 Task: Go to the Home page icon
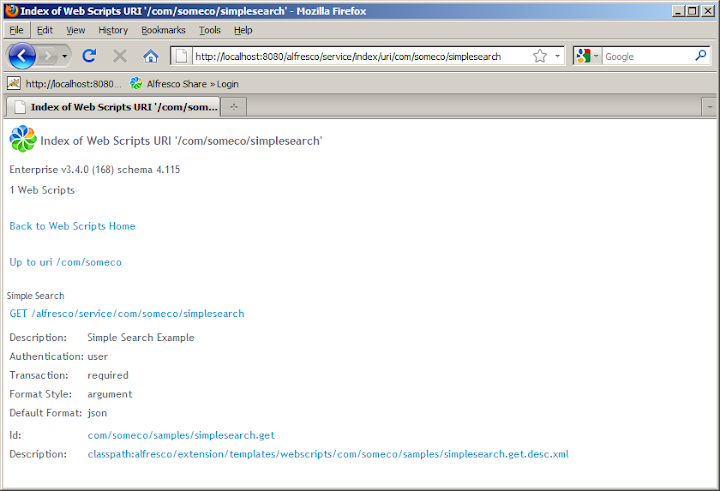(x=151, y=56)
